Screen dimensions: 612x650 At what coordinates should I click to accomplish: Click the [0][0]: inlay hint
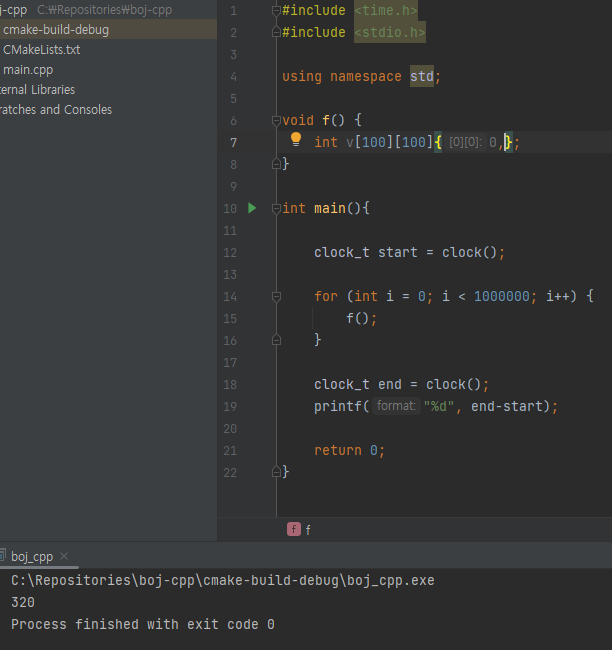[465, 143]
